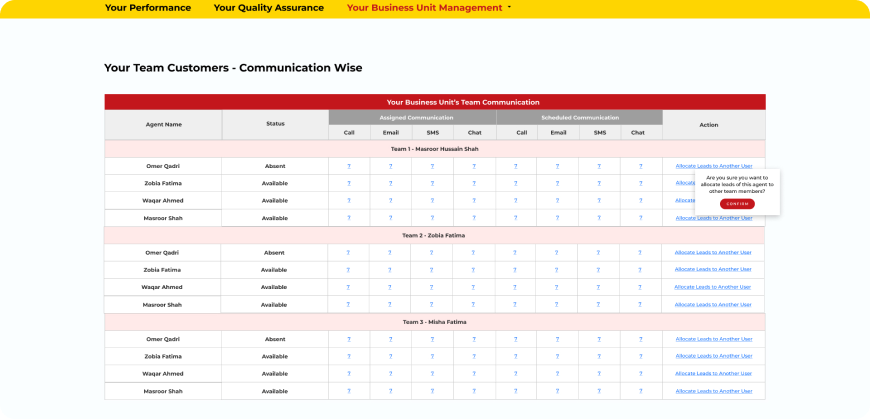This screenshot has height=419, width=870.
Task: Allocate leads for Masroor Shah in Team 1
Action: click(713, 218)
